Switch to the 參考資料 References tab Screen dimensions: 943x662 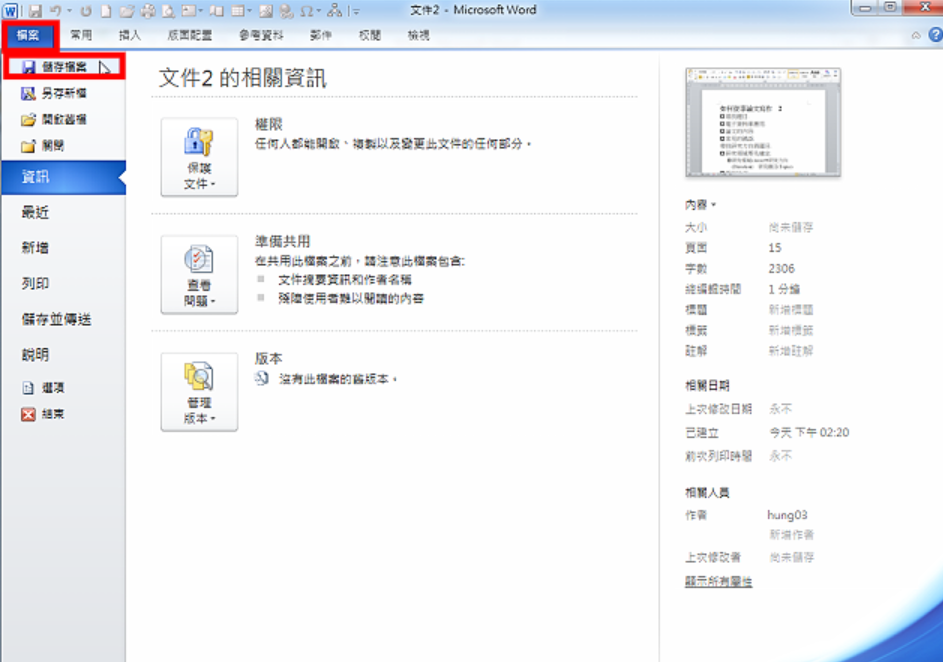tap(261, 35)
